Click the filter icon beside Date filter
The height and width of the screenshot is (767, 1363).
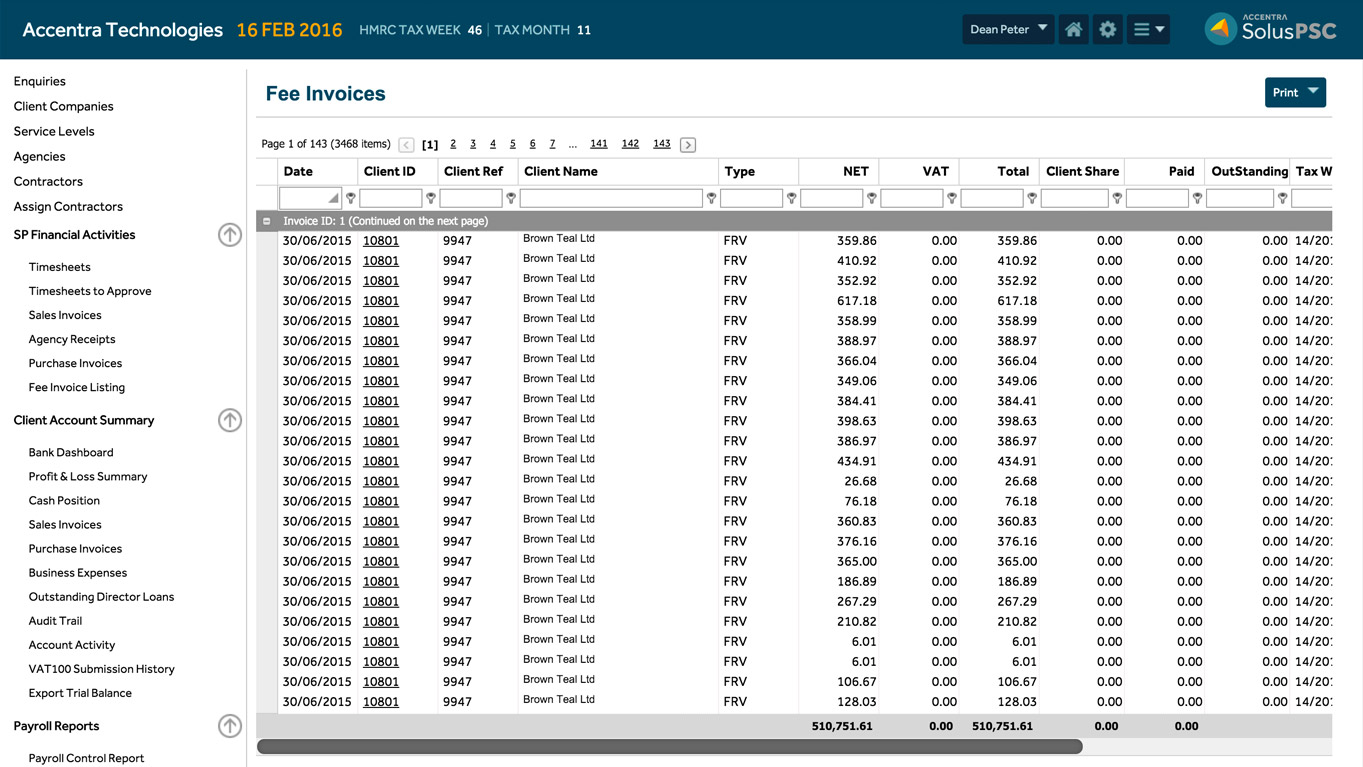tap(351, 199)
